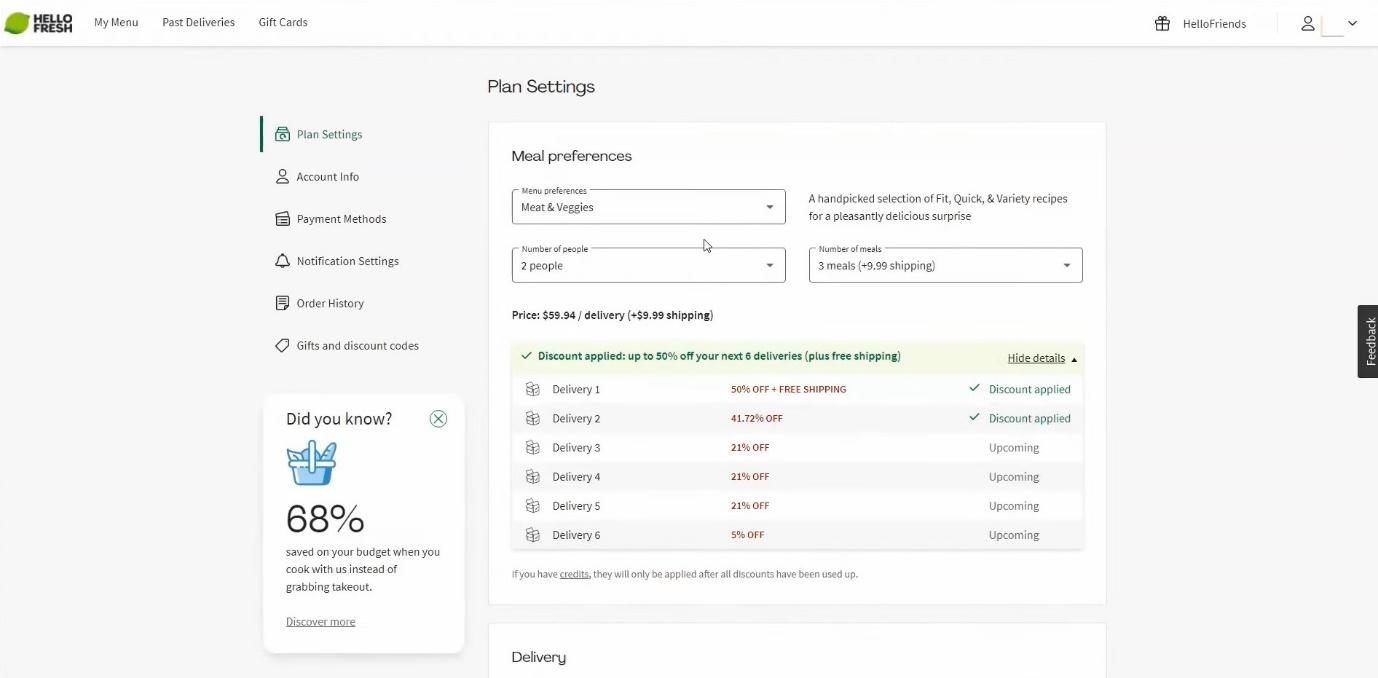The image size is (1378, 678).
Task: Close the Did you know card
Action: (438, 419)
